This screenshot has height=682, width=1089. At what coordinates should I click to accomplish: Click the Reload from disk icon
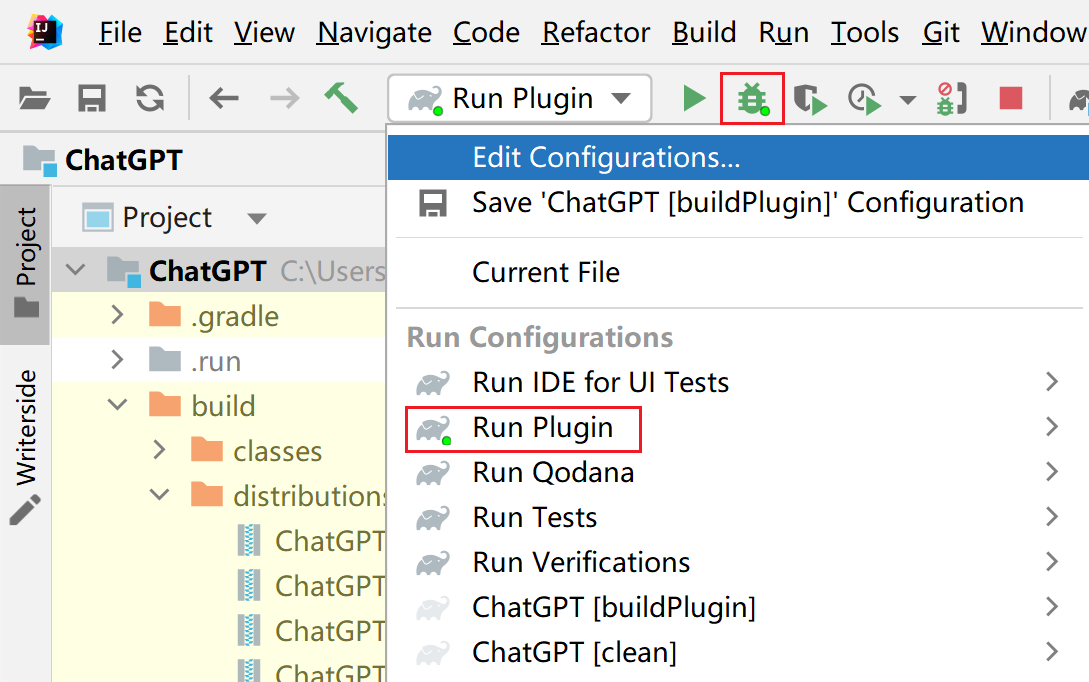coord(150,98)
